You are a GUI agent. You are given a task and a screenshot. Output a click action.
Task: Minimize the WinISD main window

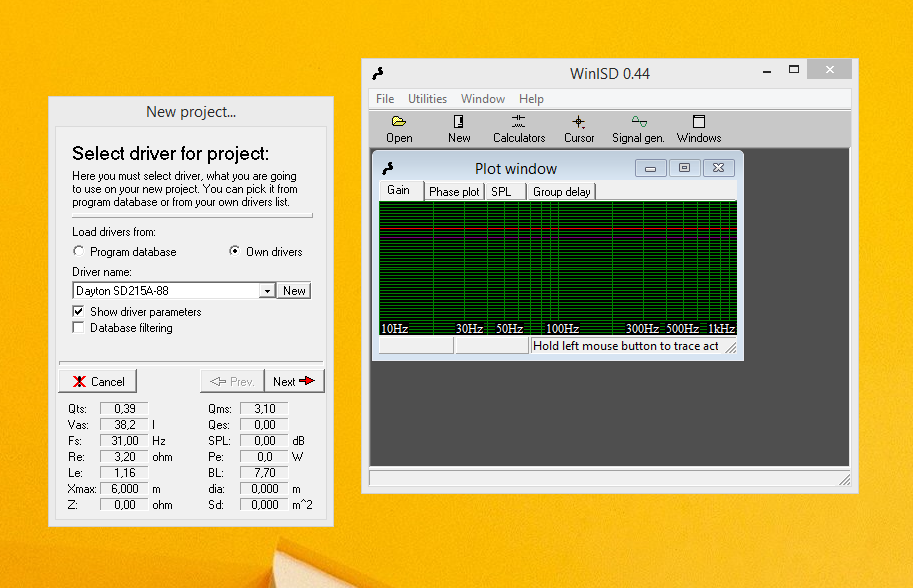pos(767,71)
